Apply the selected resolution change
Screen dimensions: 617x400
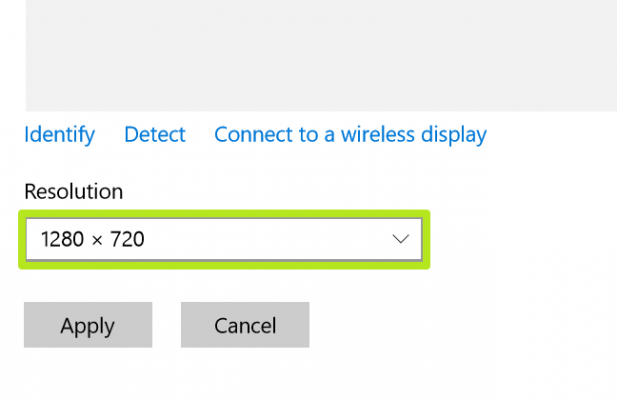pos(88,325)
